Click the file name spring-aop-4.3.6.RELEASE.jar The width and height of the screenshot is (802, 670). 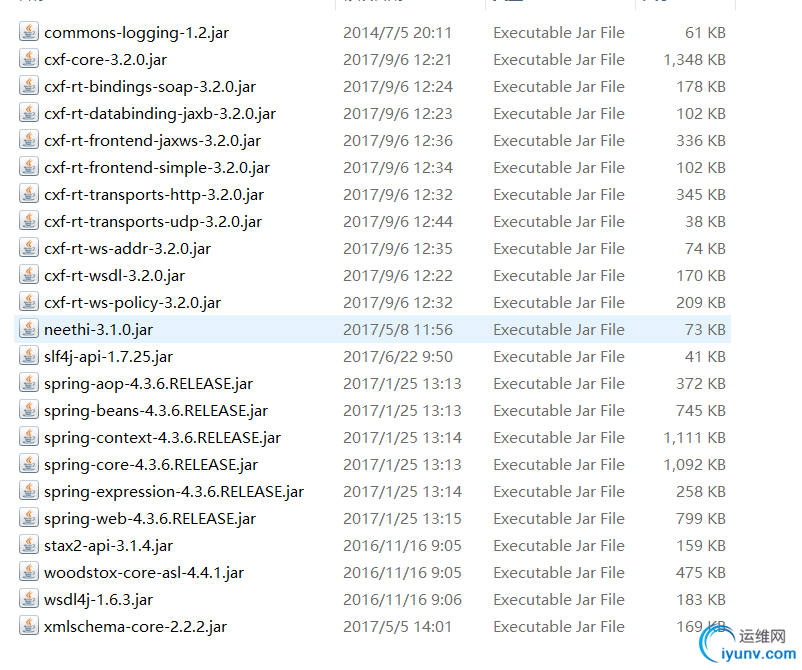click(x=148, y=385)
